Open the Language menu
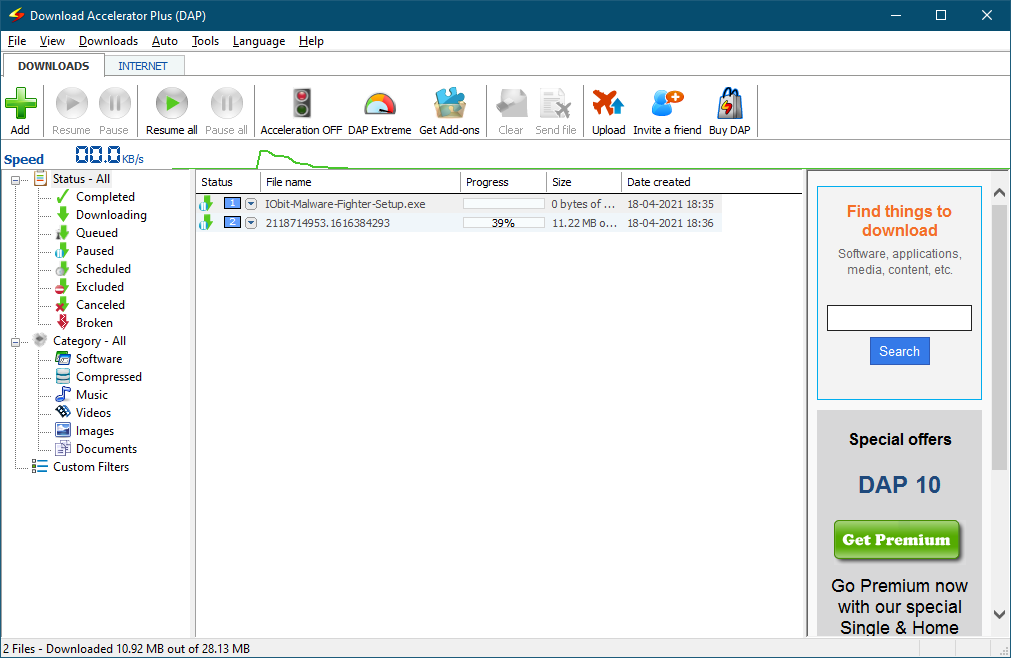Viewport: 1011px width, 658px height. 259,41
